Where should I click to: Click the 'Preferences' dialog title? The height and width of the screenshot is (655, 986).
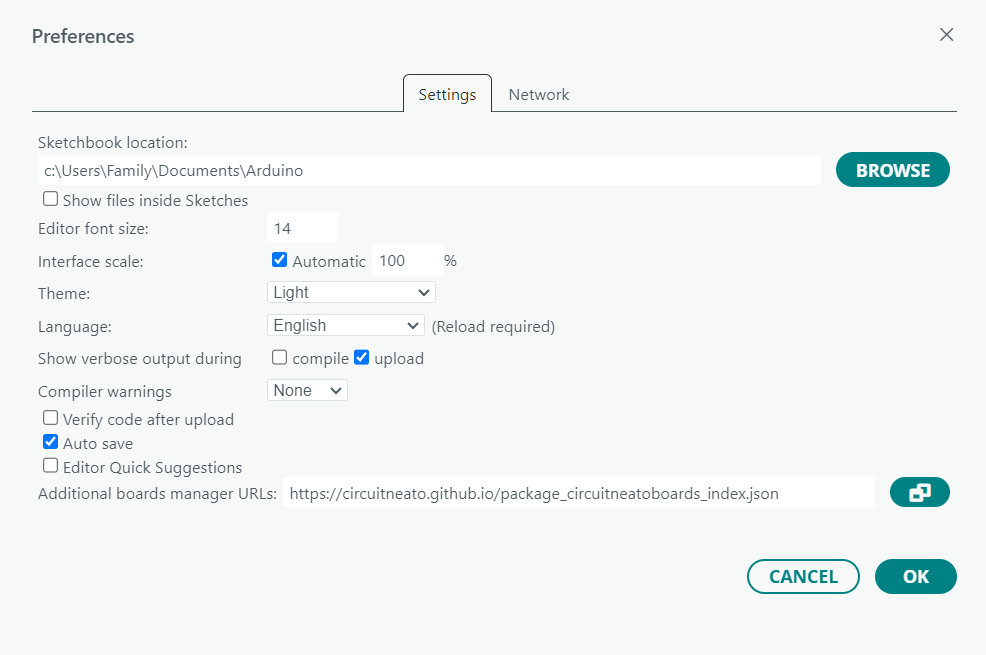point(83,36)
